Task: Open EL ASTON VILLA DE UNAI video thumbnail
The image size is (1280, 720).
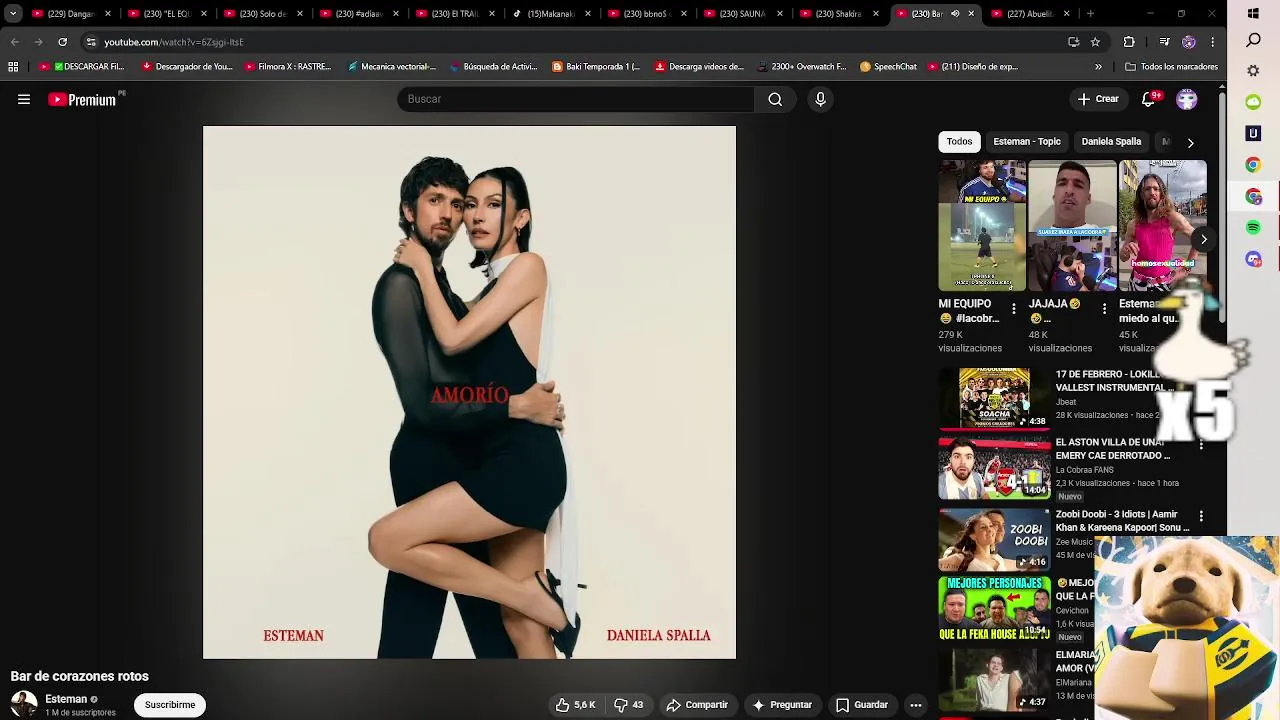Action: click(x=994, y=468)
